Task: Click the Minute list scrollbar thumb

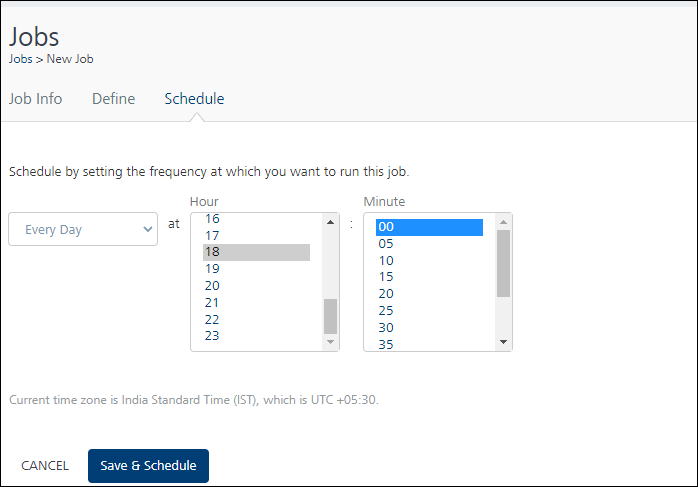Action: click(x=503, y=264)
